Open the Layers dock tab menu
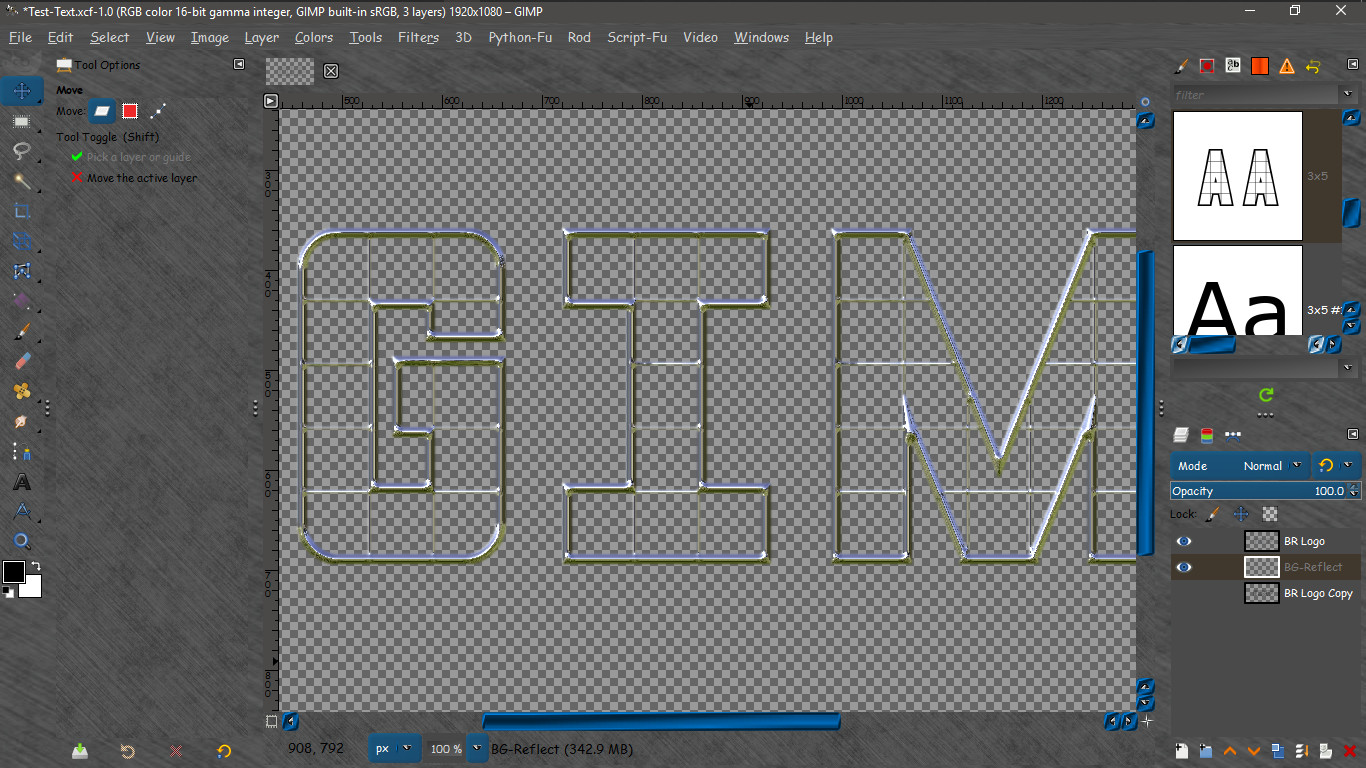Image resolution: width=1366 pixels, height=768 pixels. [1353, 435]
